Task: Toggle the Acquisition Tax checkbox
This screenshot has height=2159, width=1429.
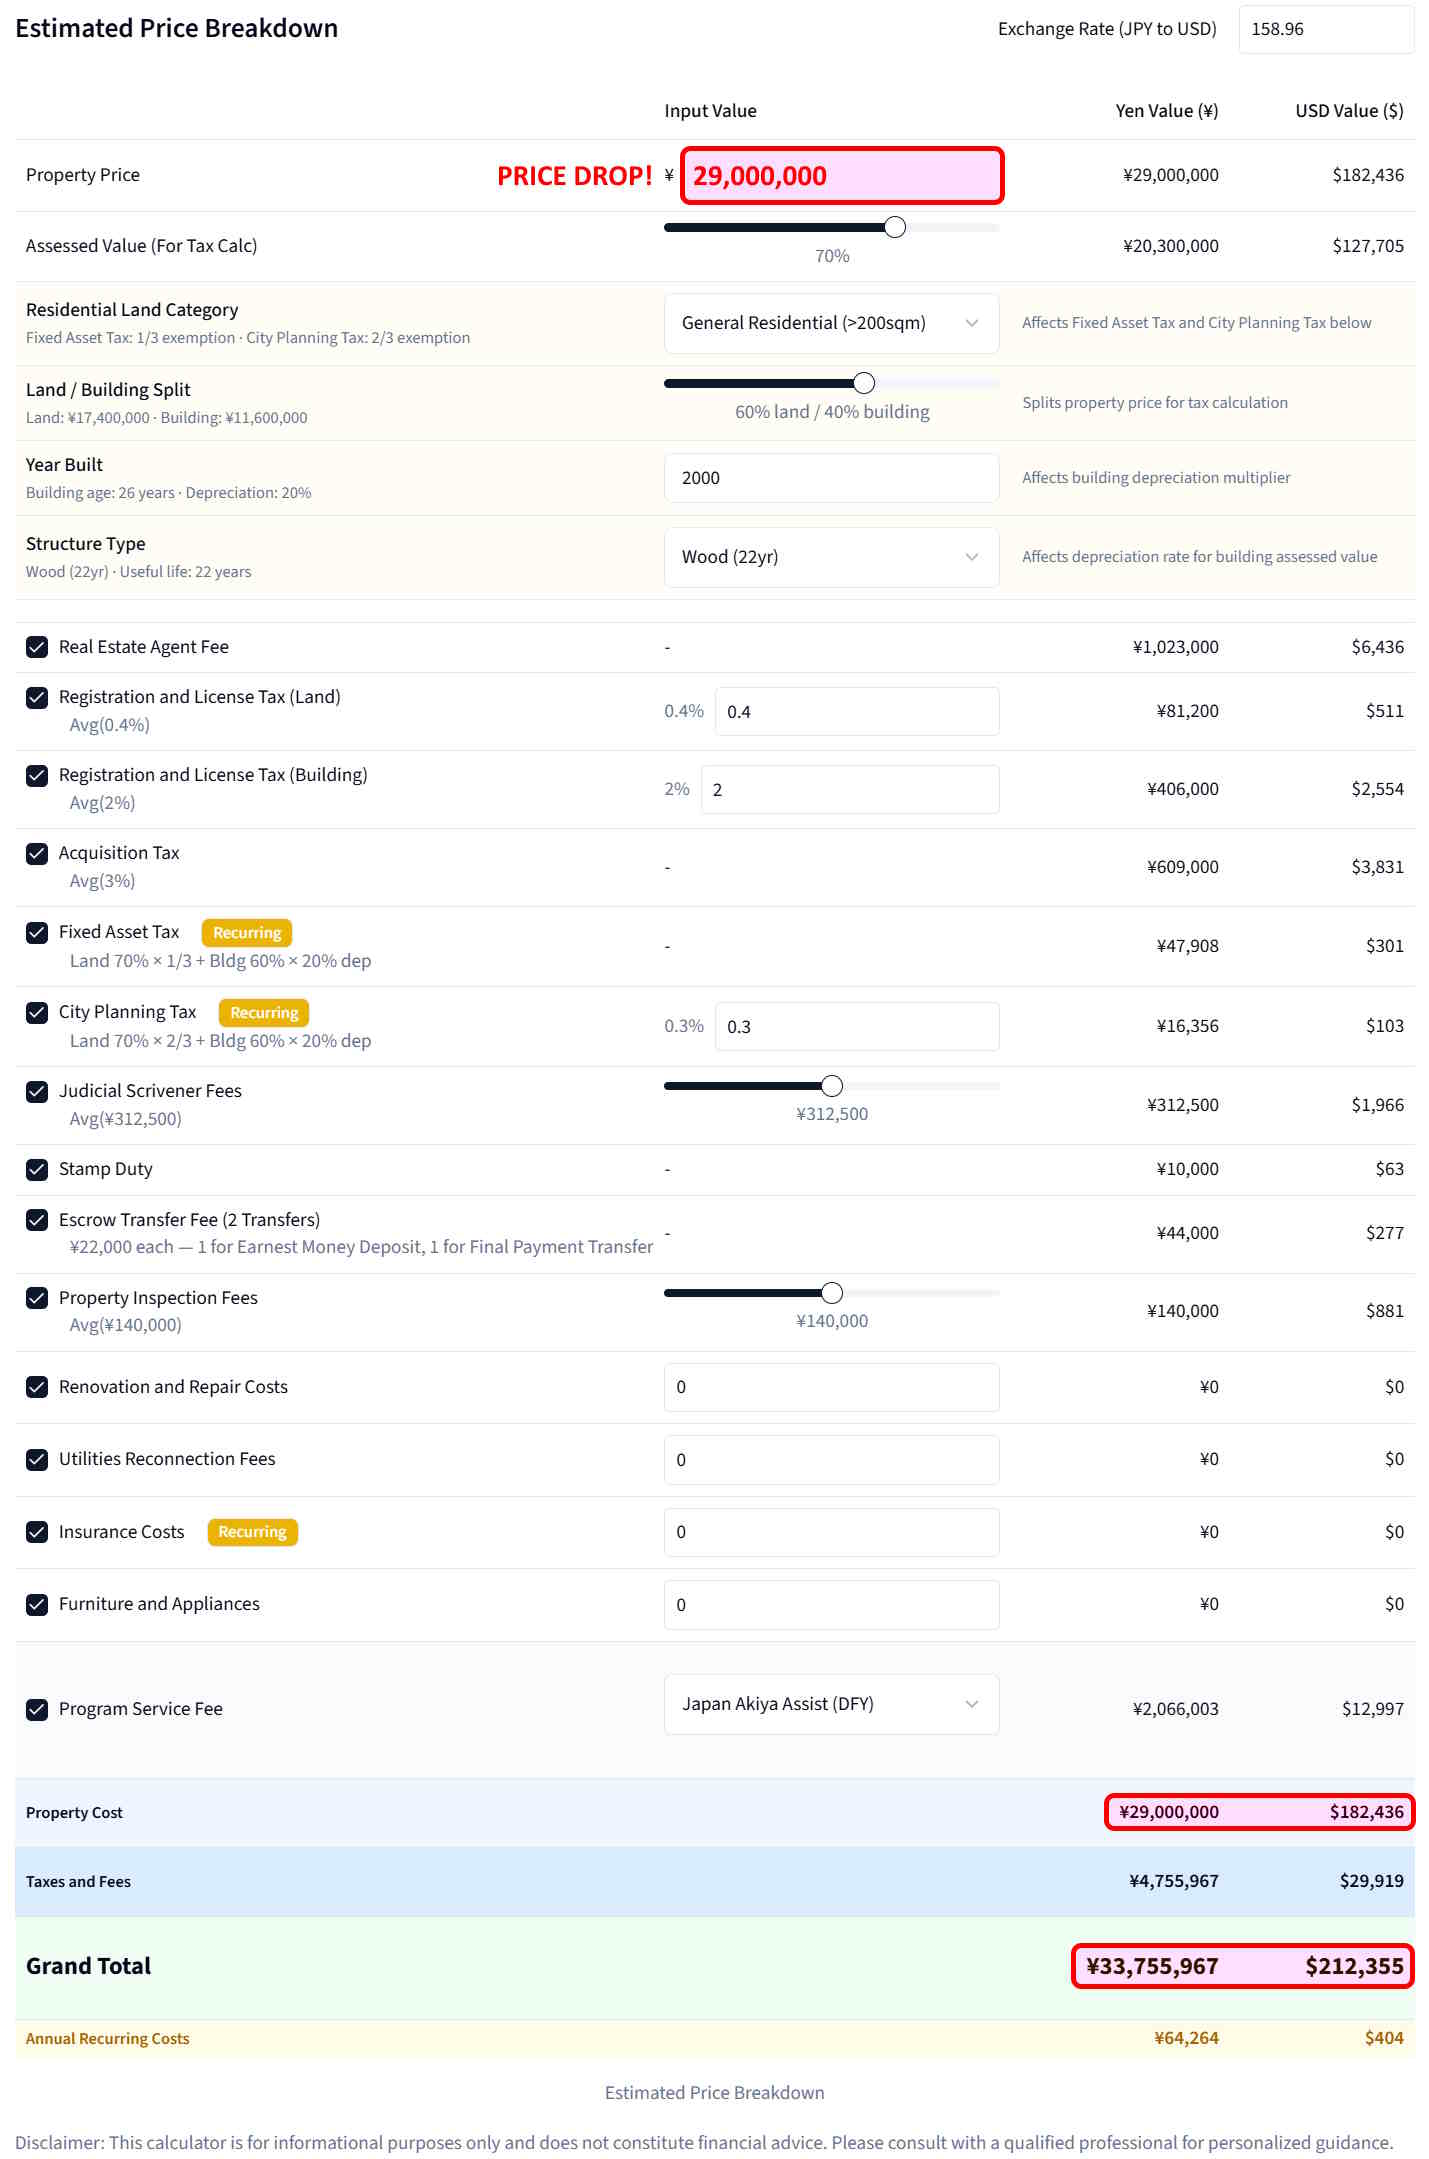Action: tap(37, 853)
